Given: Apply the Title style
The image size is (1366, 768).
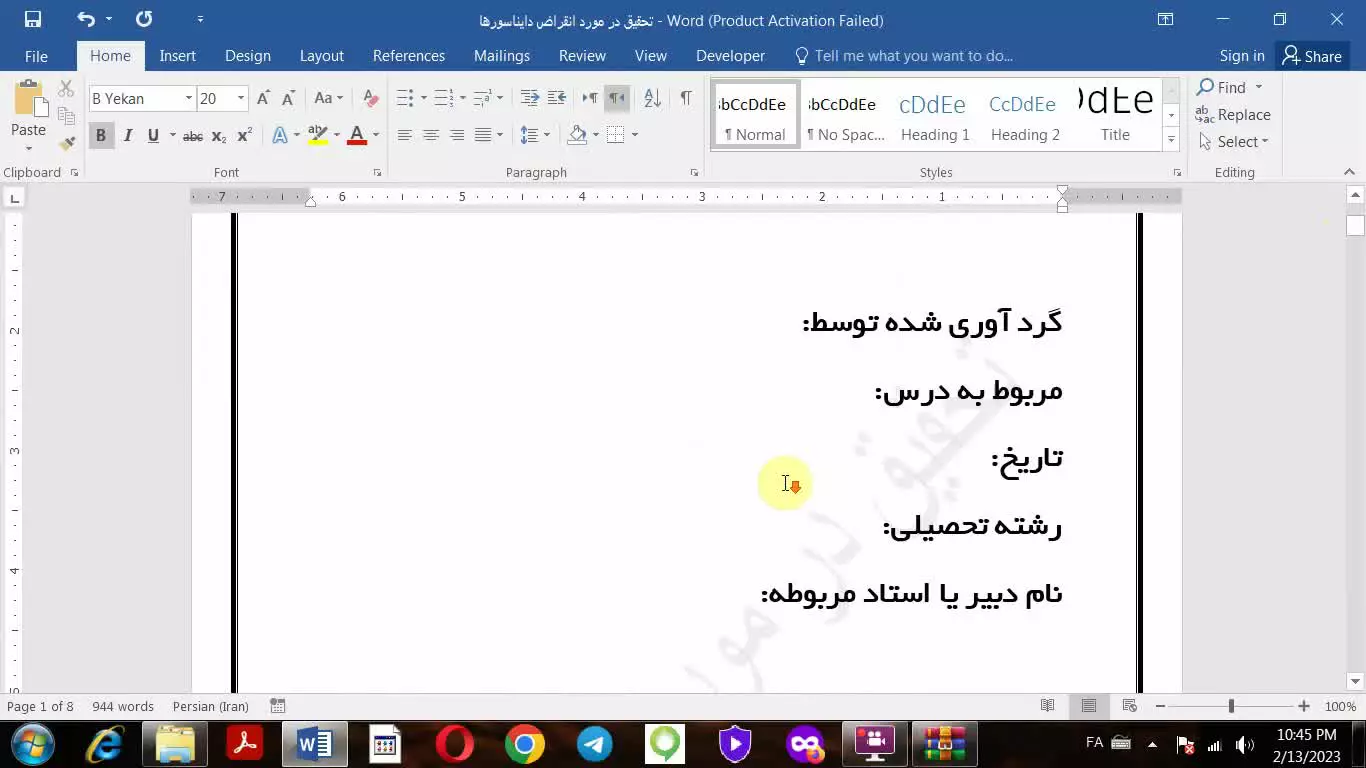Looking at the screenshot, I should [1115, 115].
